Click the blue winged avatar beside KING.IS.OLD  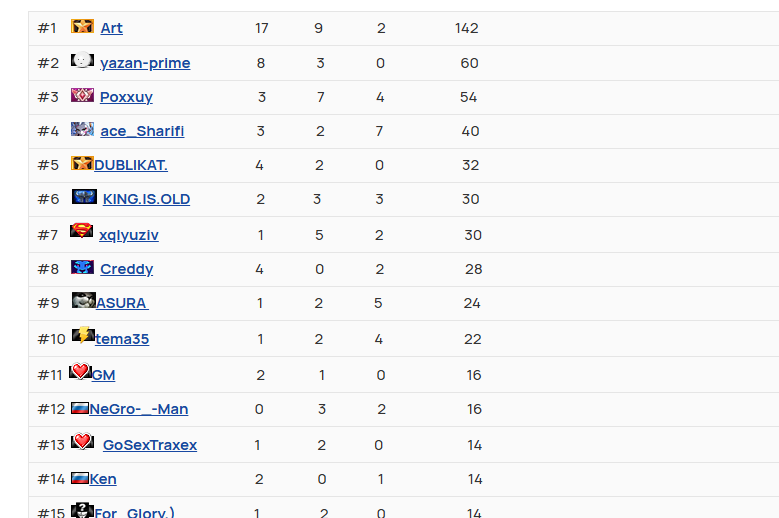point(84,197)
